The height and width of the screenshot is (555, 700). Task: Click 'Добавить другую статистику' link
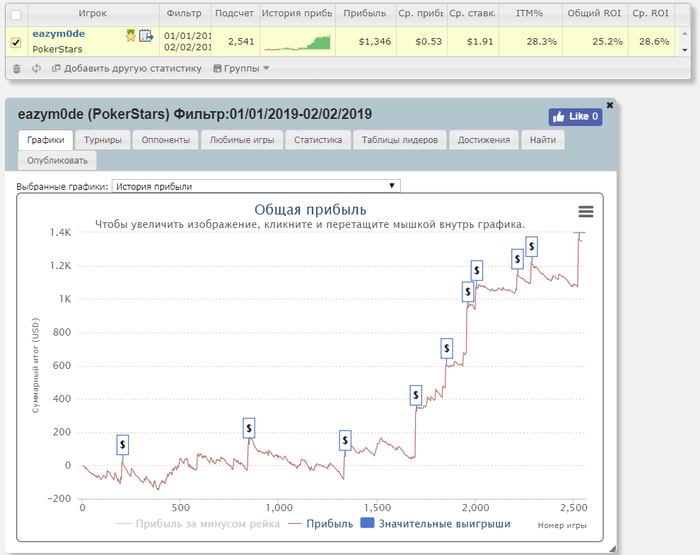127,68
